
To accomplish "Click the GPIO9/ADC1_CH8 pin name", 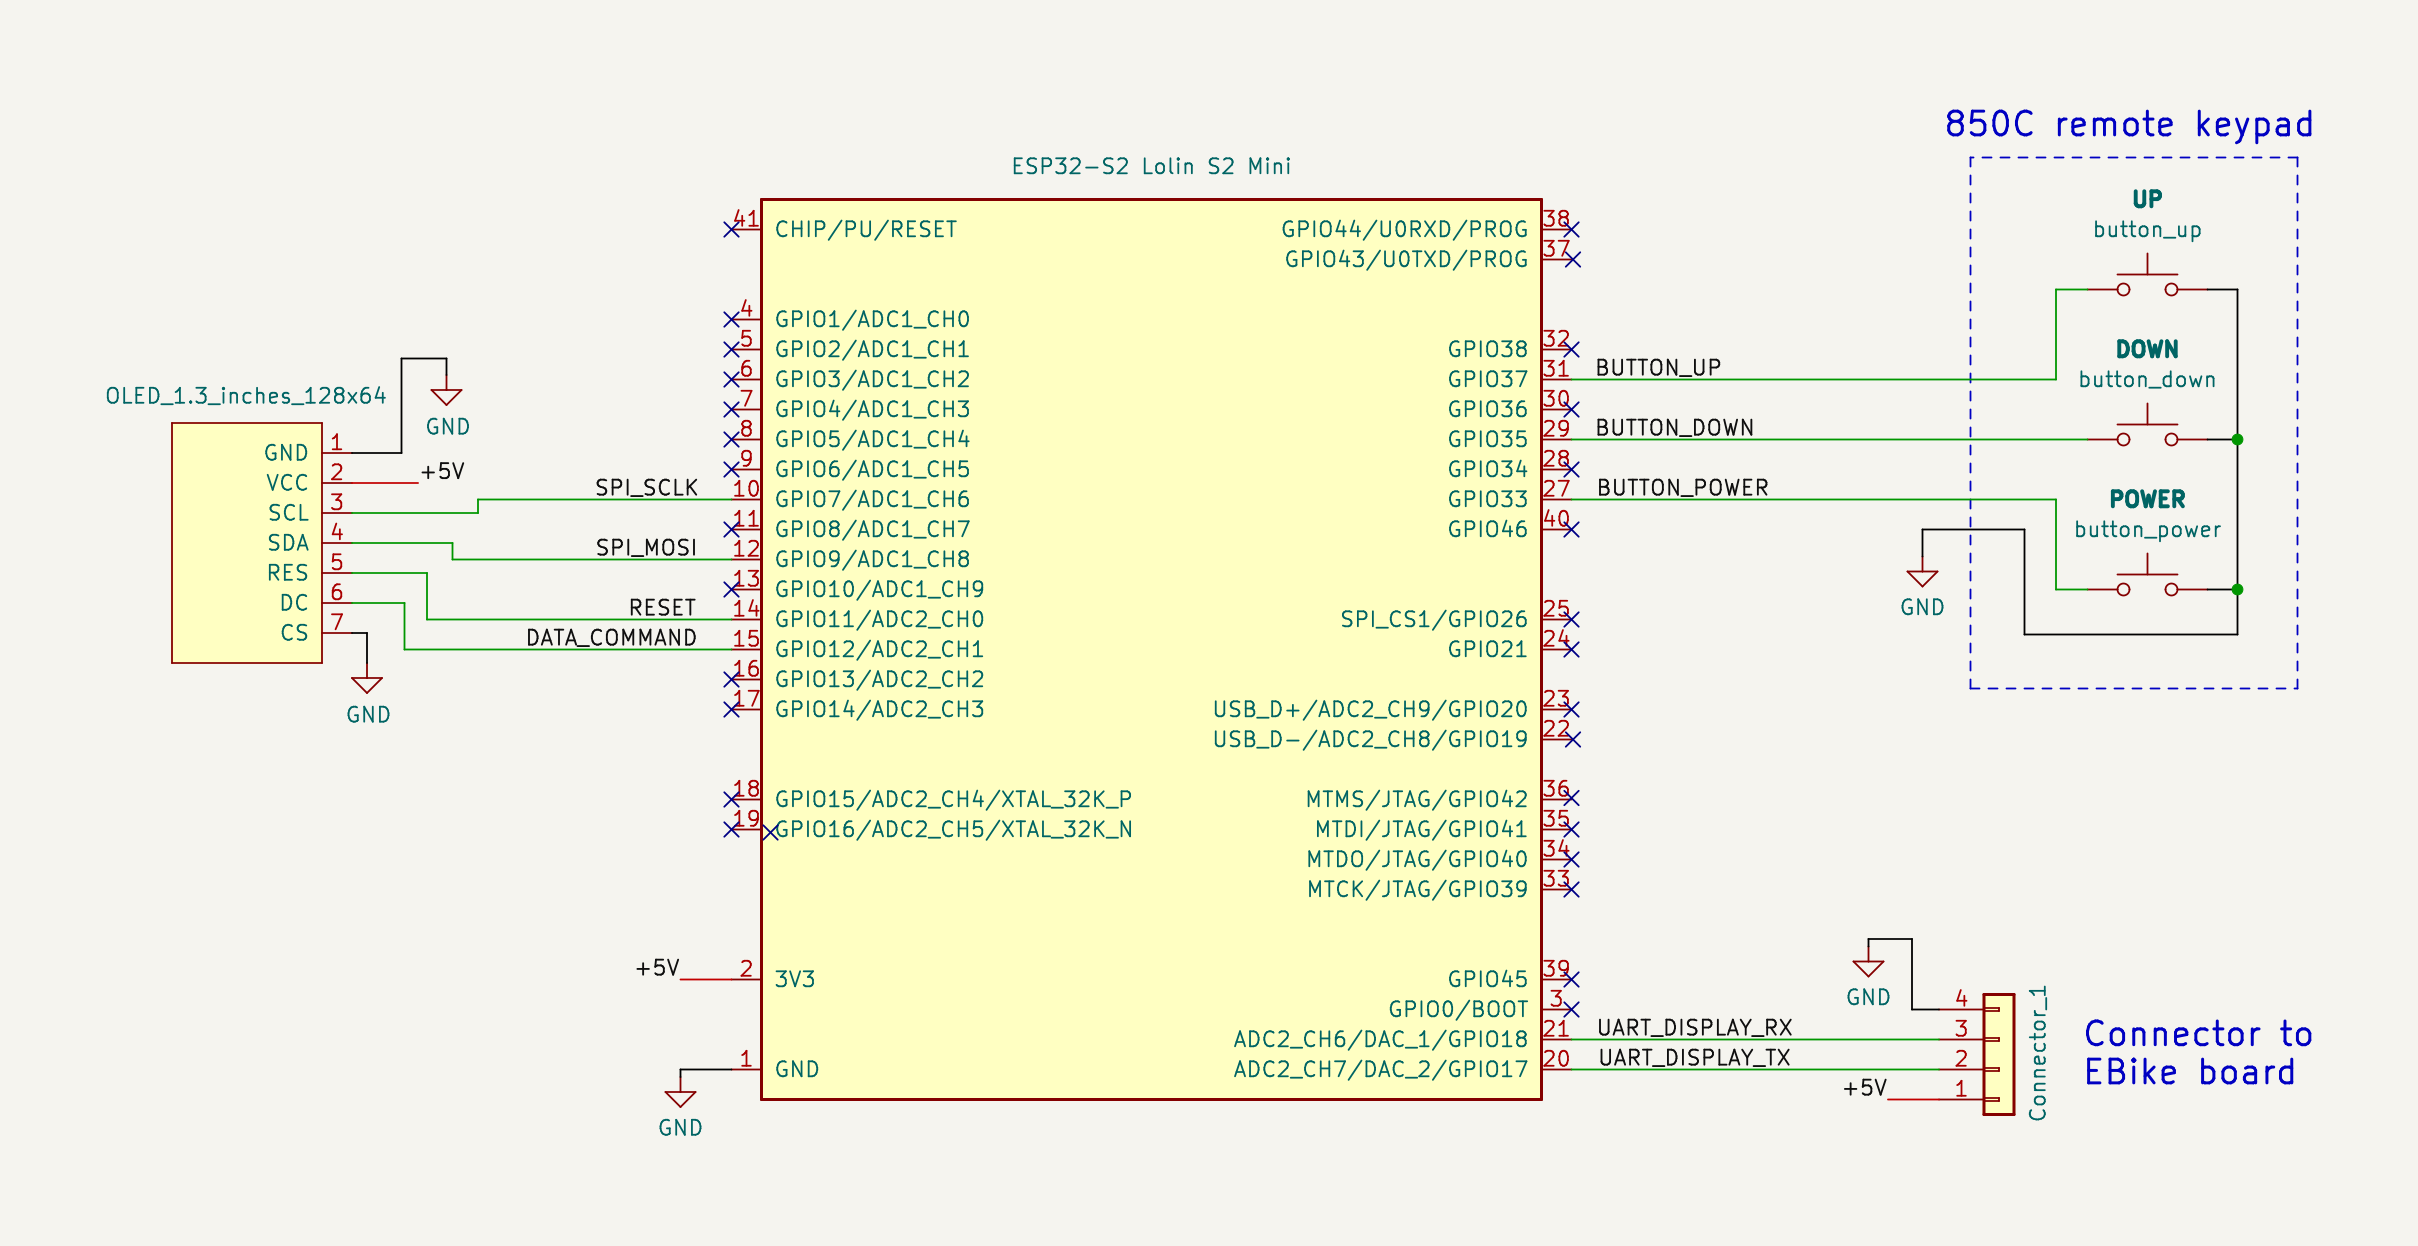I will [x=872, y=559].
